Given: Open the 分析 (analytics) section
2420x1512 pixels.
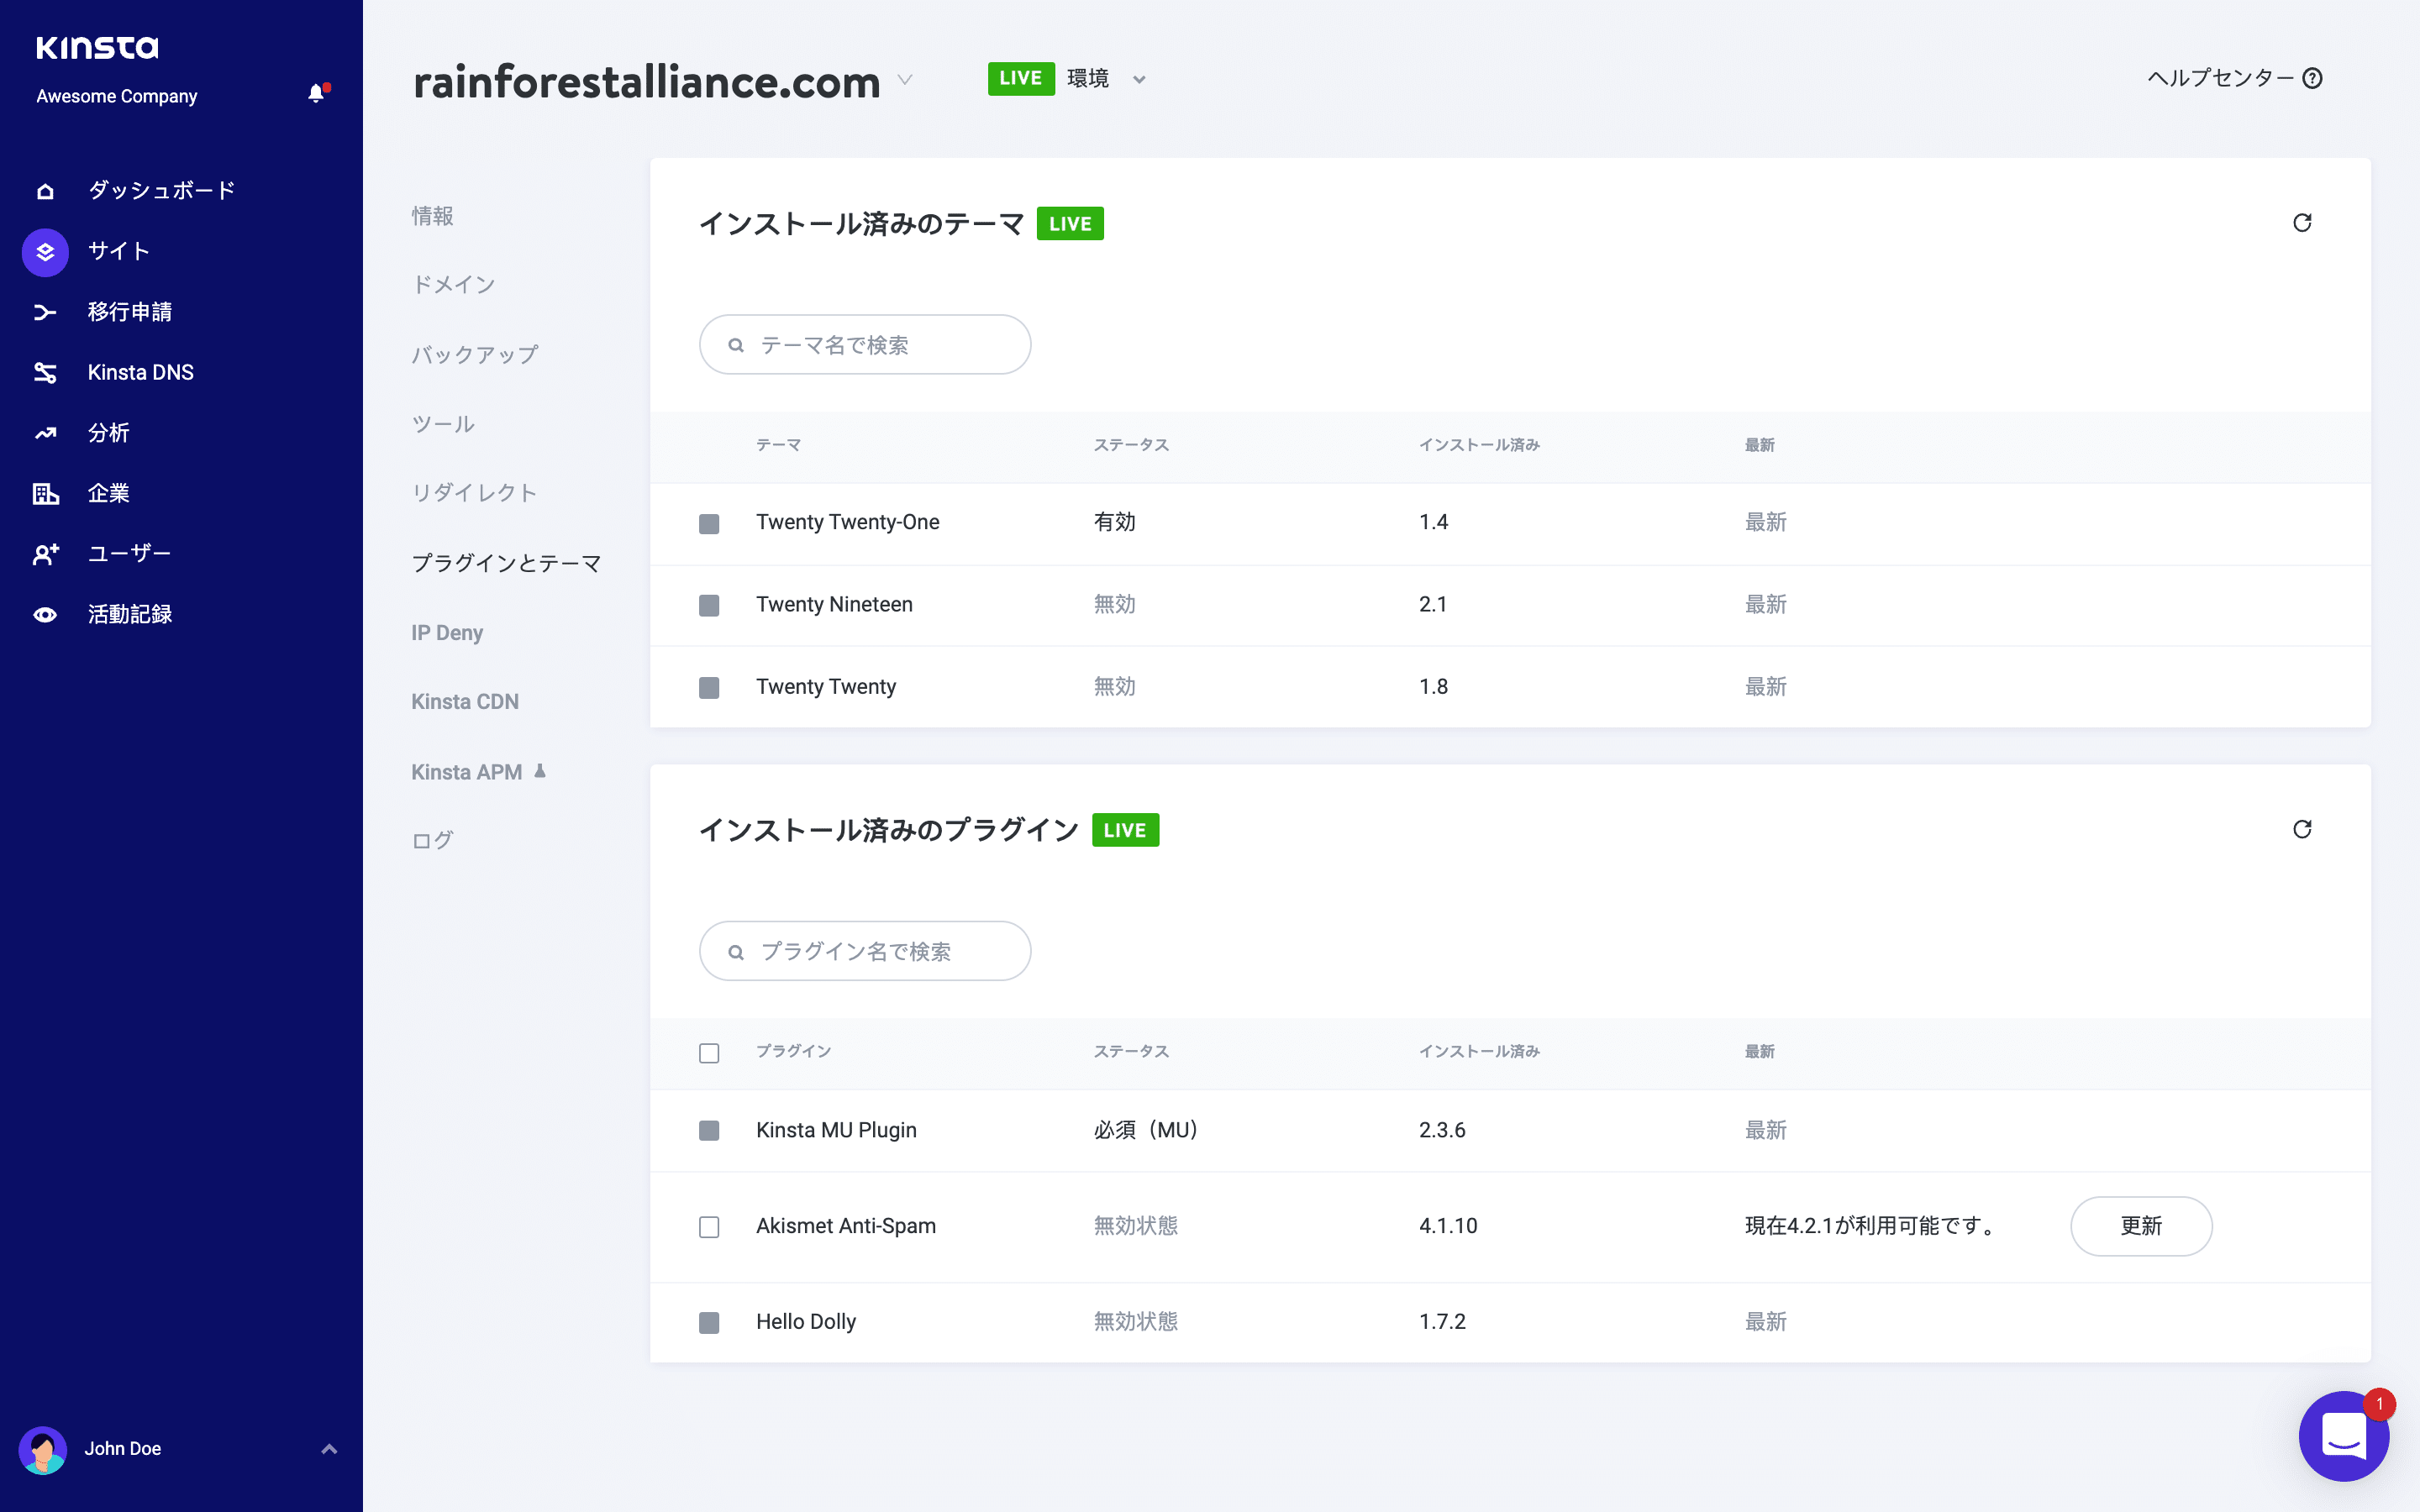Looking at the screenshot, I should pos(108,432).
